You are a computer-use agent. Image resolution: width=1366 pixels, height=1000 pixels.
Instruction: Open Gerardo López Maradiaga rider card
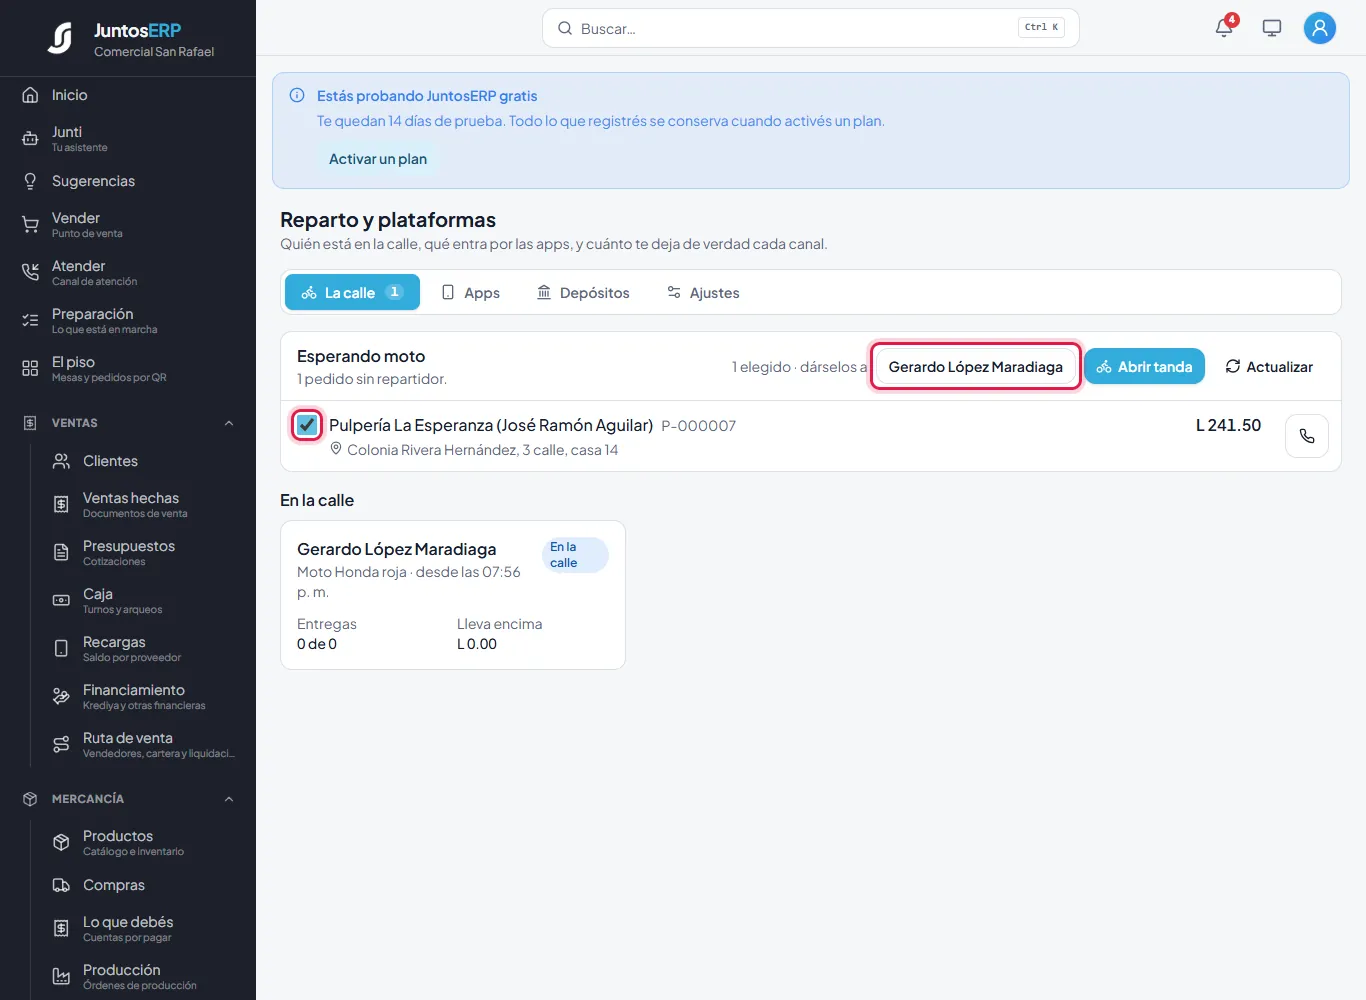click(x=453, y=595)
